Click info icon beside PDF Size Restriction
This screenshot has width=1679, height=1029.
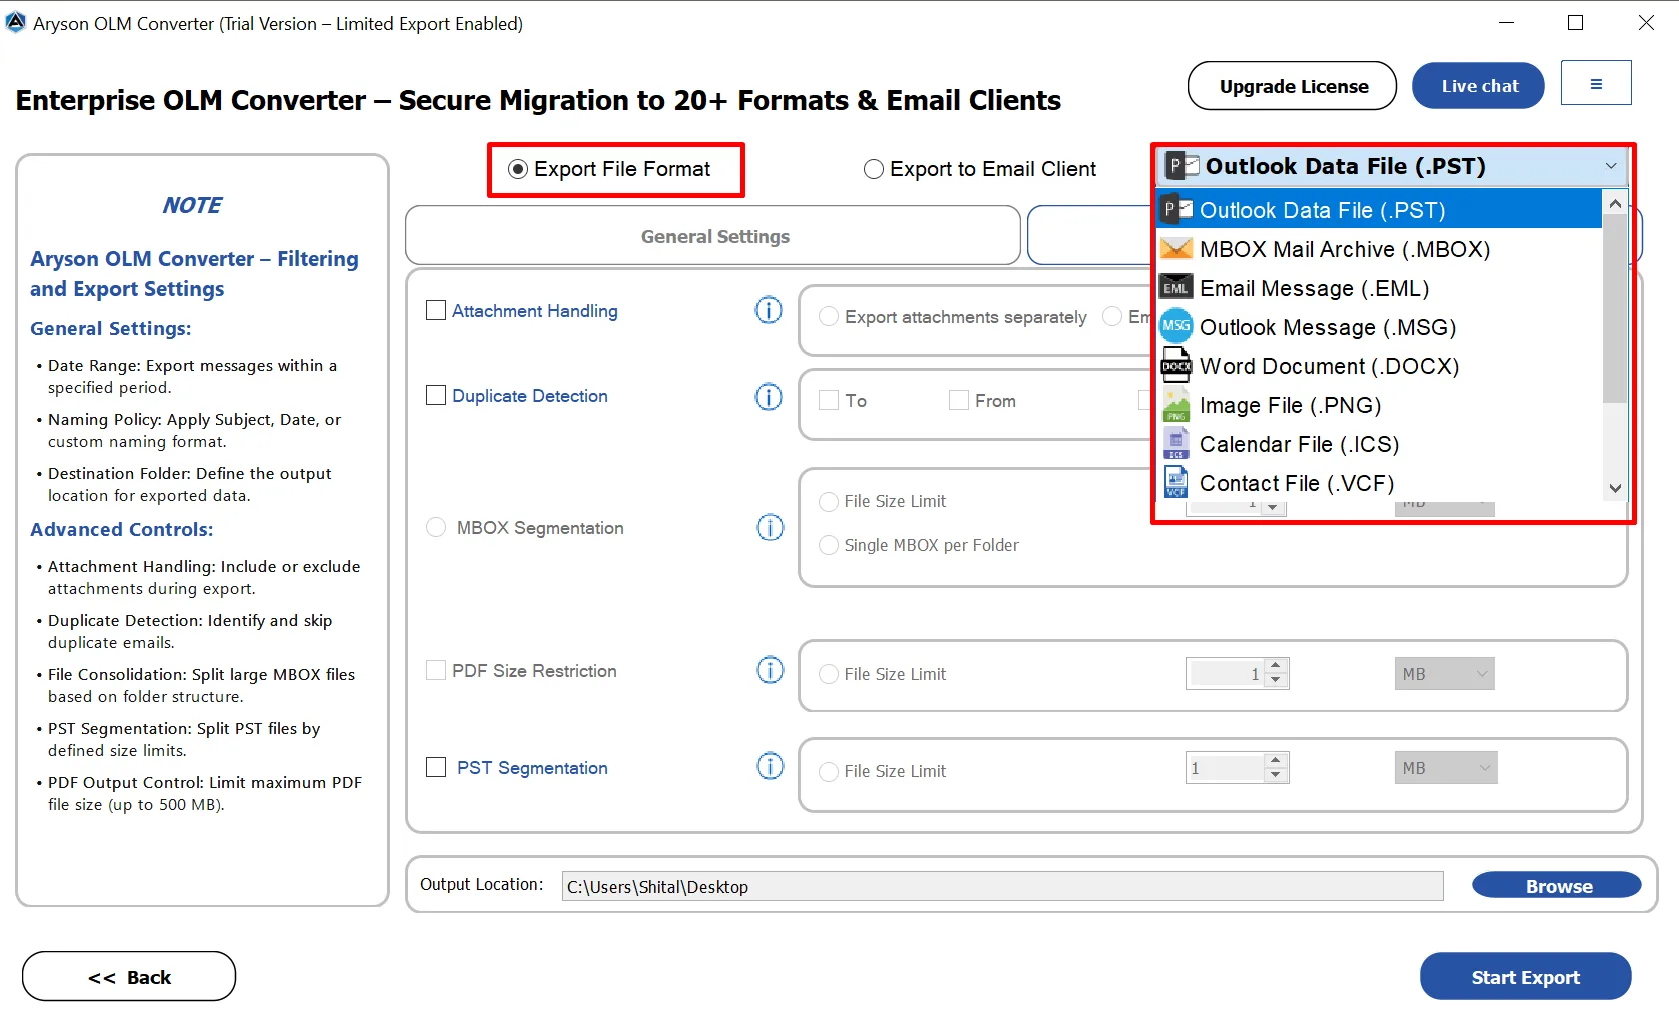tap(769, 670)
